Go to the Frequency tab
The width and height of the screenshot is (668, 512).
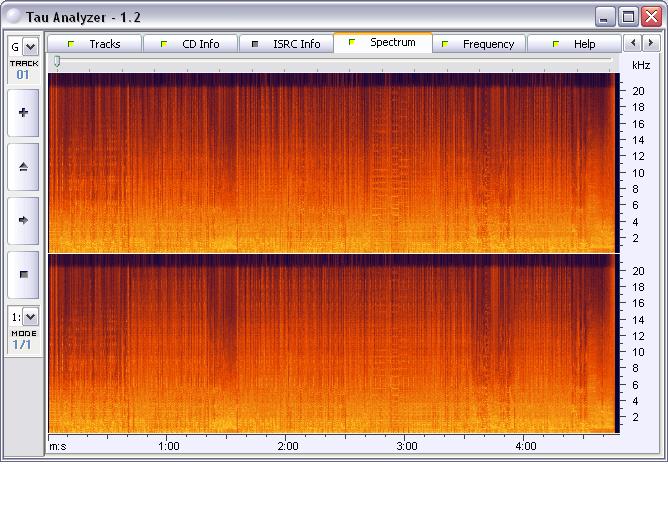tap(478, 44)
